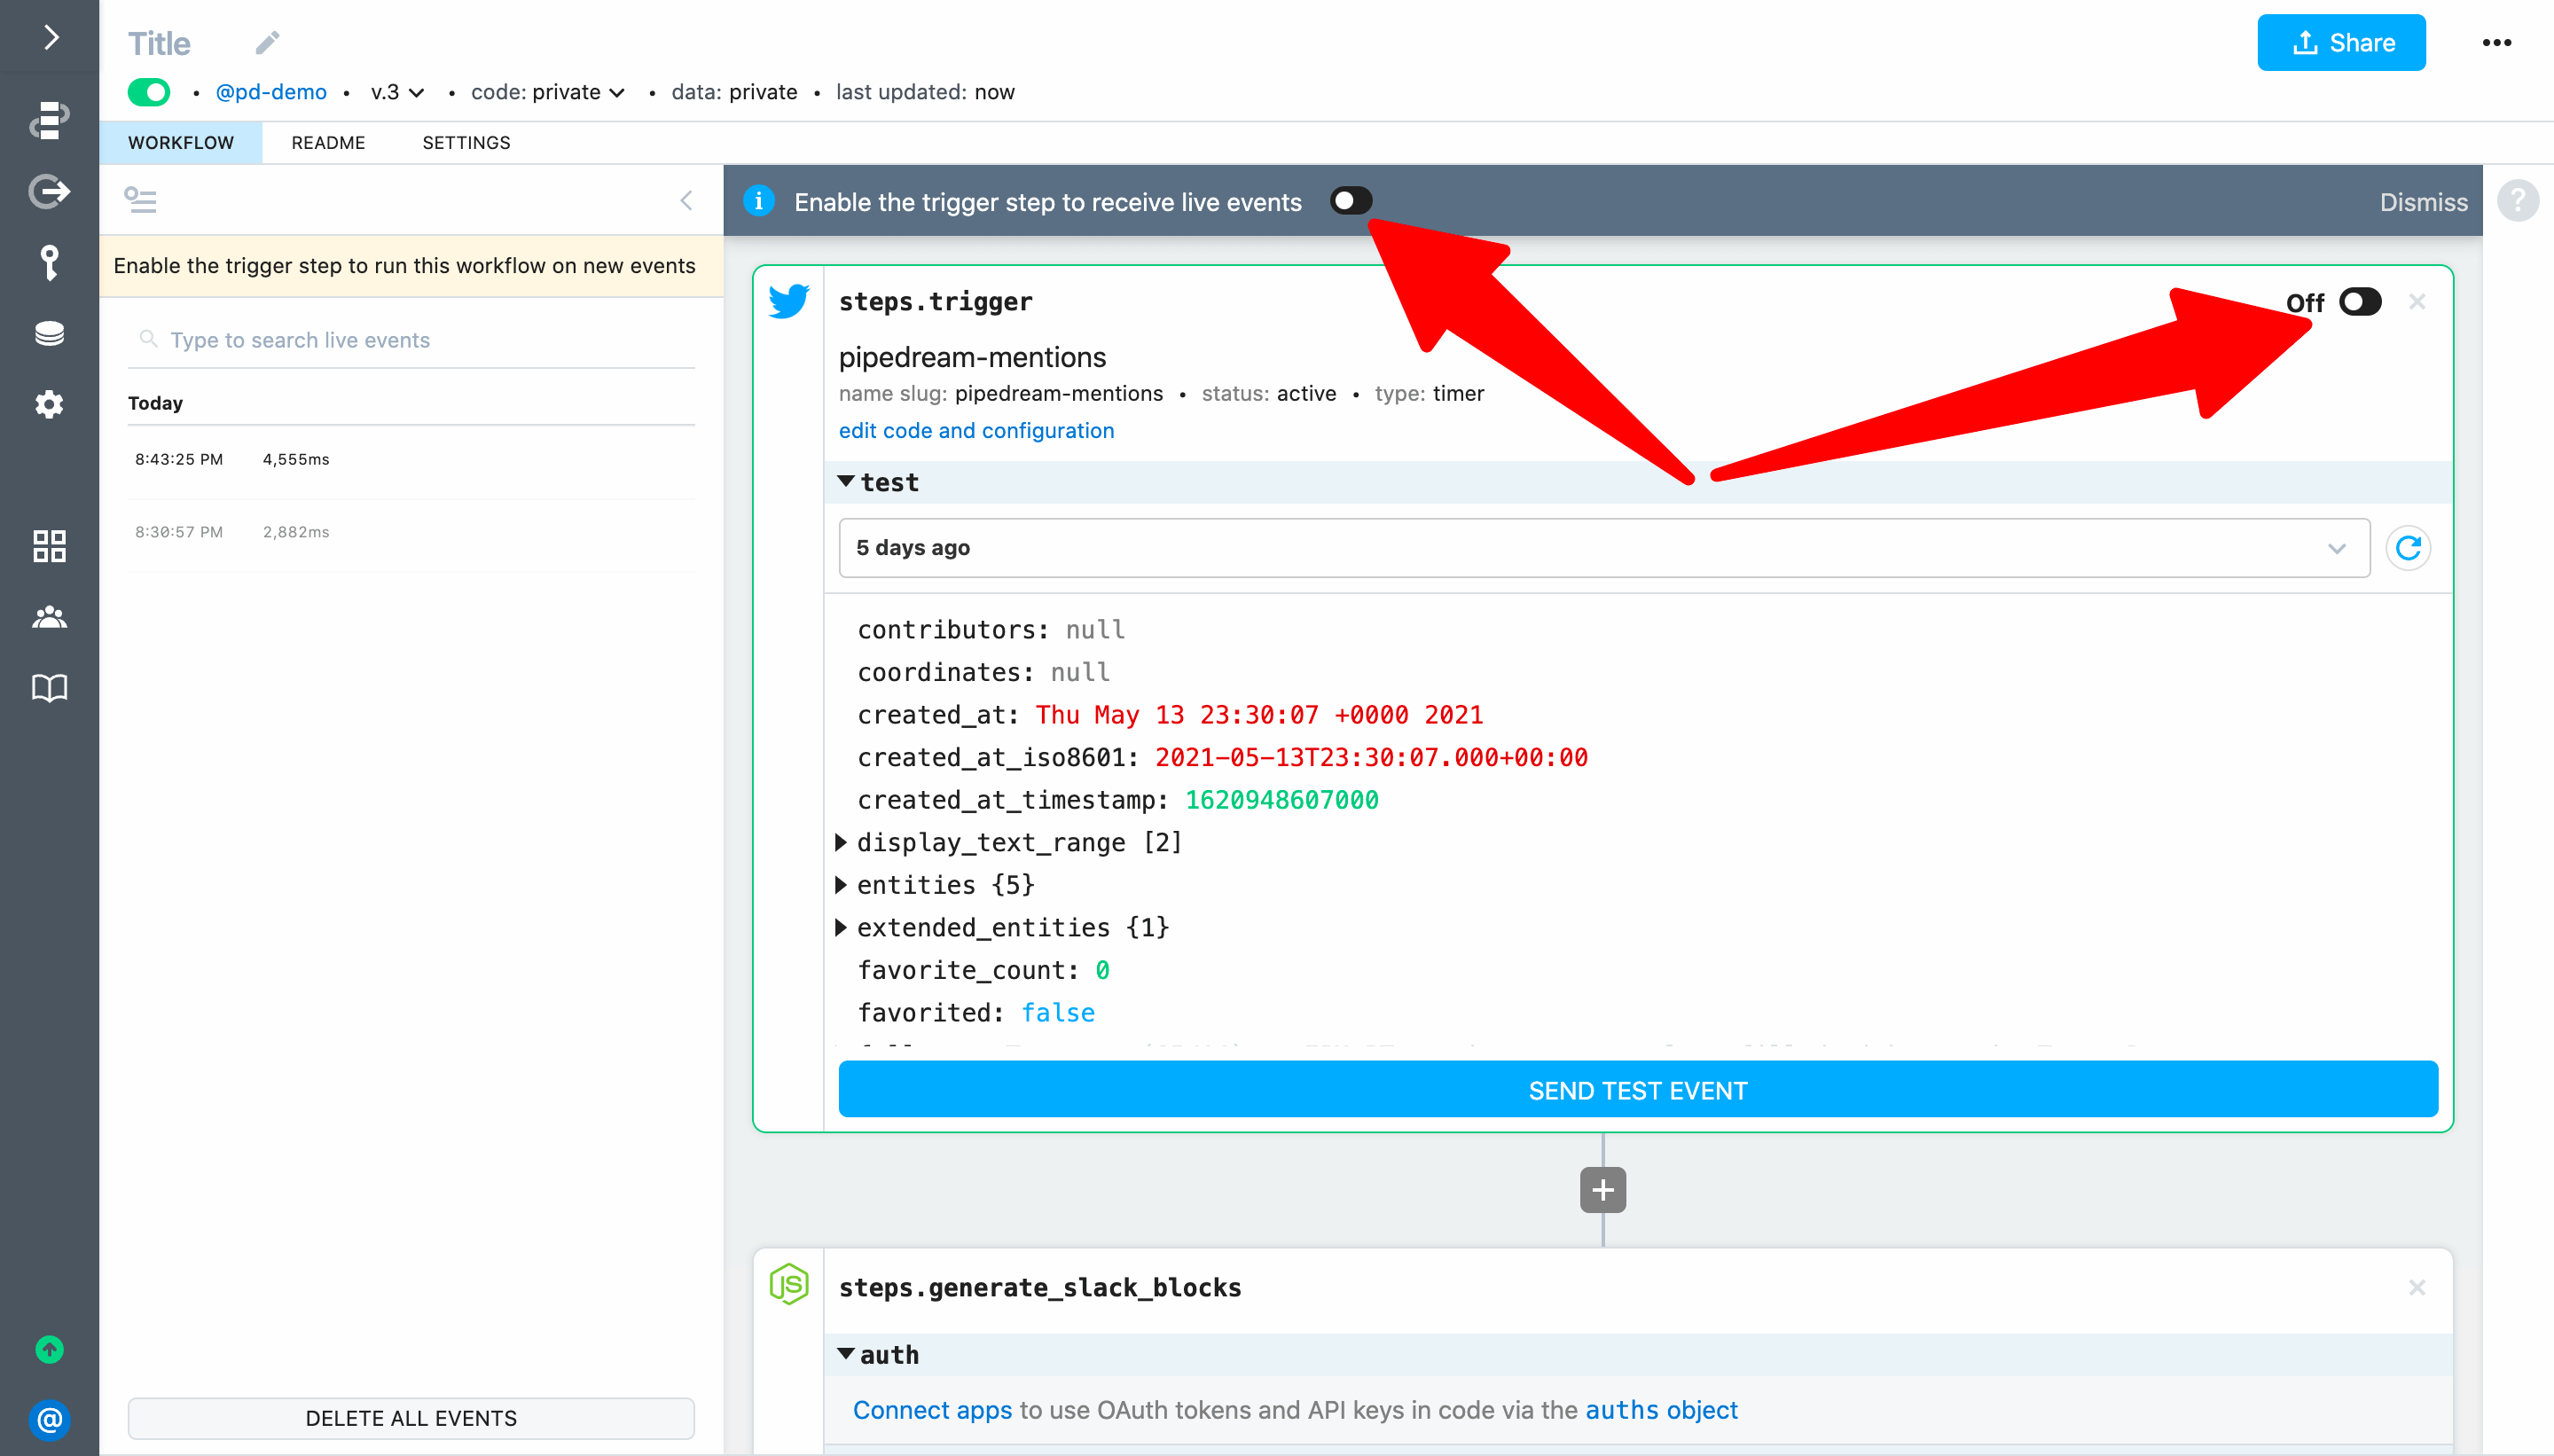Open the accounts key icon in sidebar

(49, 263)
